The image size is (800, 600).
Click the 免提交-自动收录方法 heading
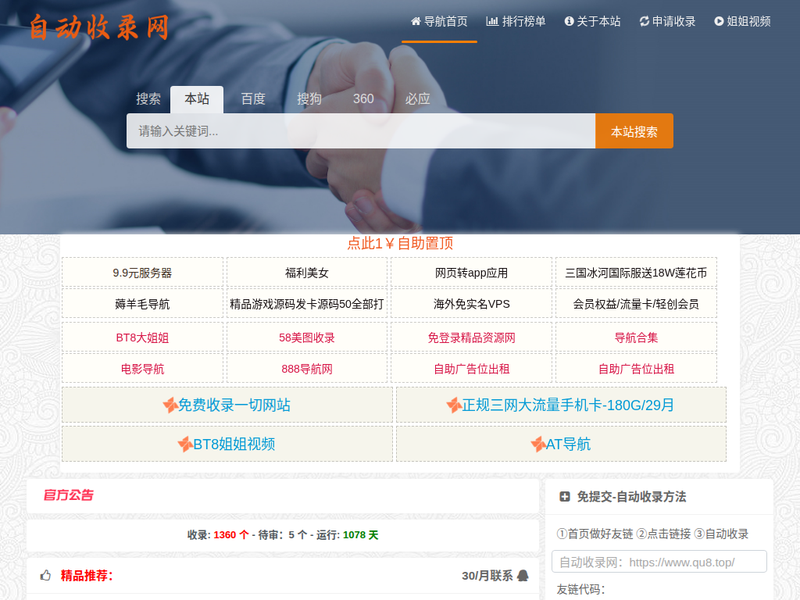[x=631, y=496]
